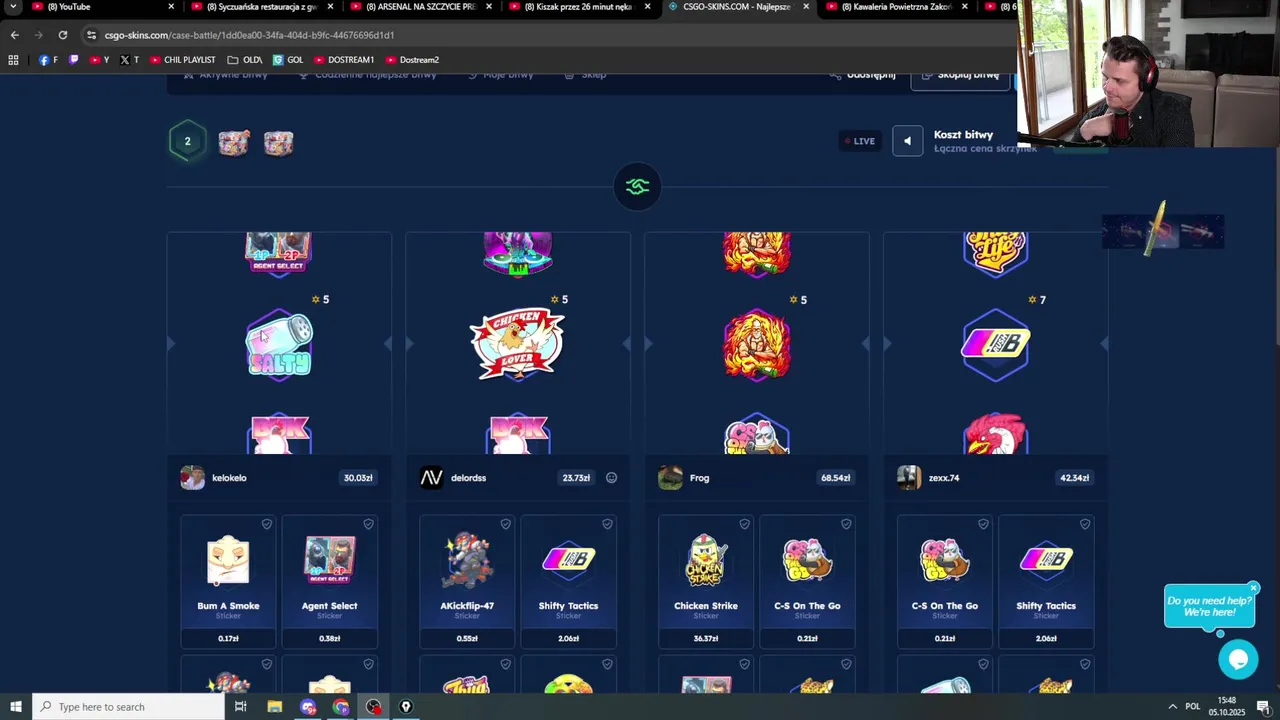Reload the page with the refresh icon
This screenshot has width=1280, height=720.
(x=62, y=35)
